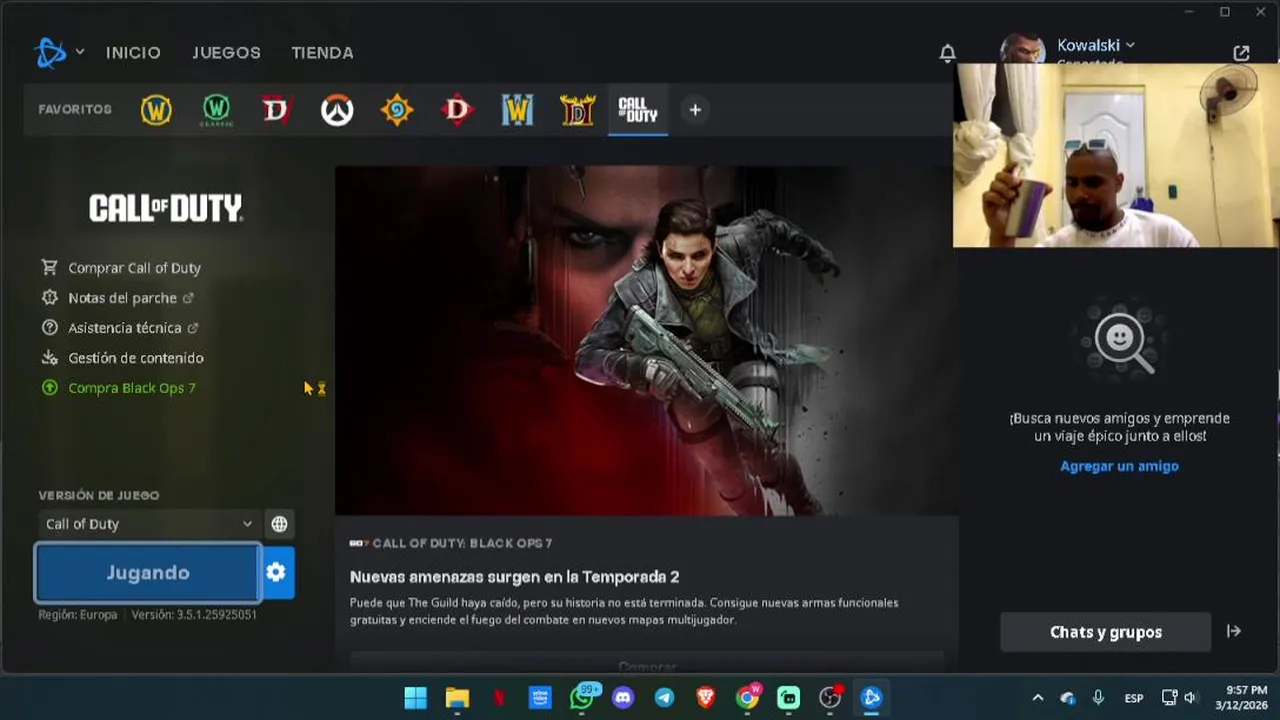Open the Call of Duty version dropdown
Screen dimensions: 1280x720
[149, 524]
